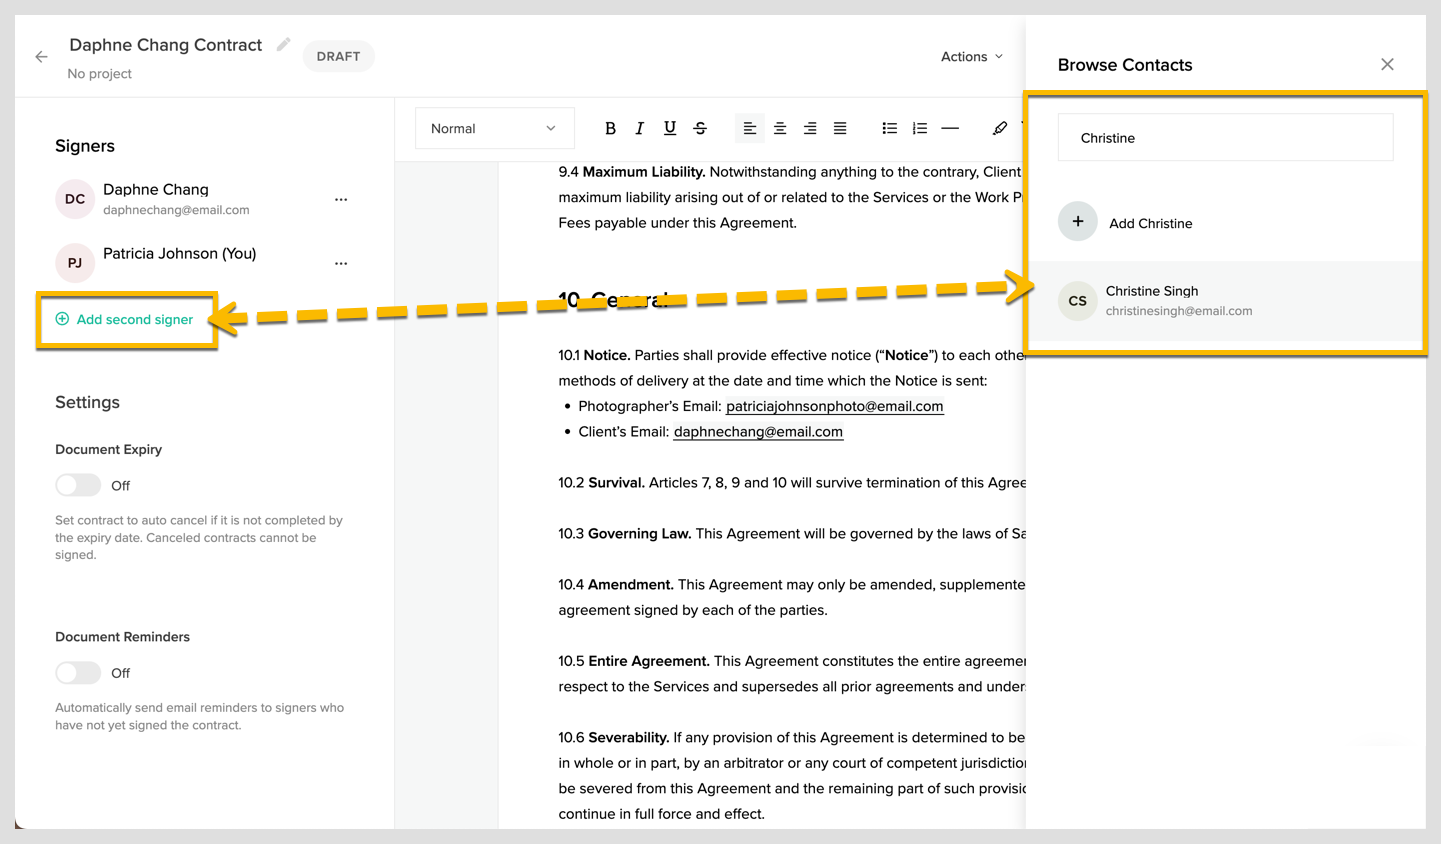Click Daphne Chang's signer email text
Screen dimensions: 1441x844
(176, 210)
